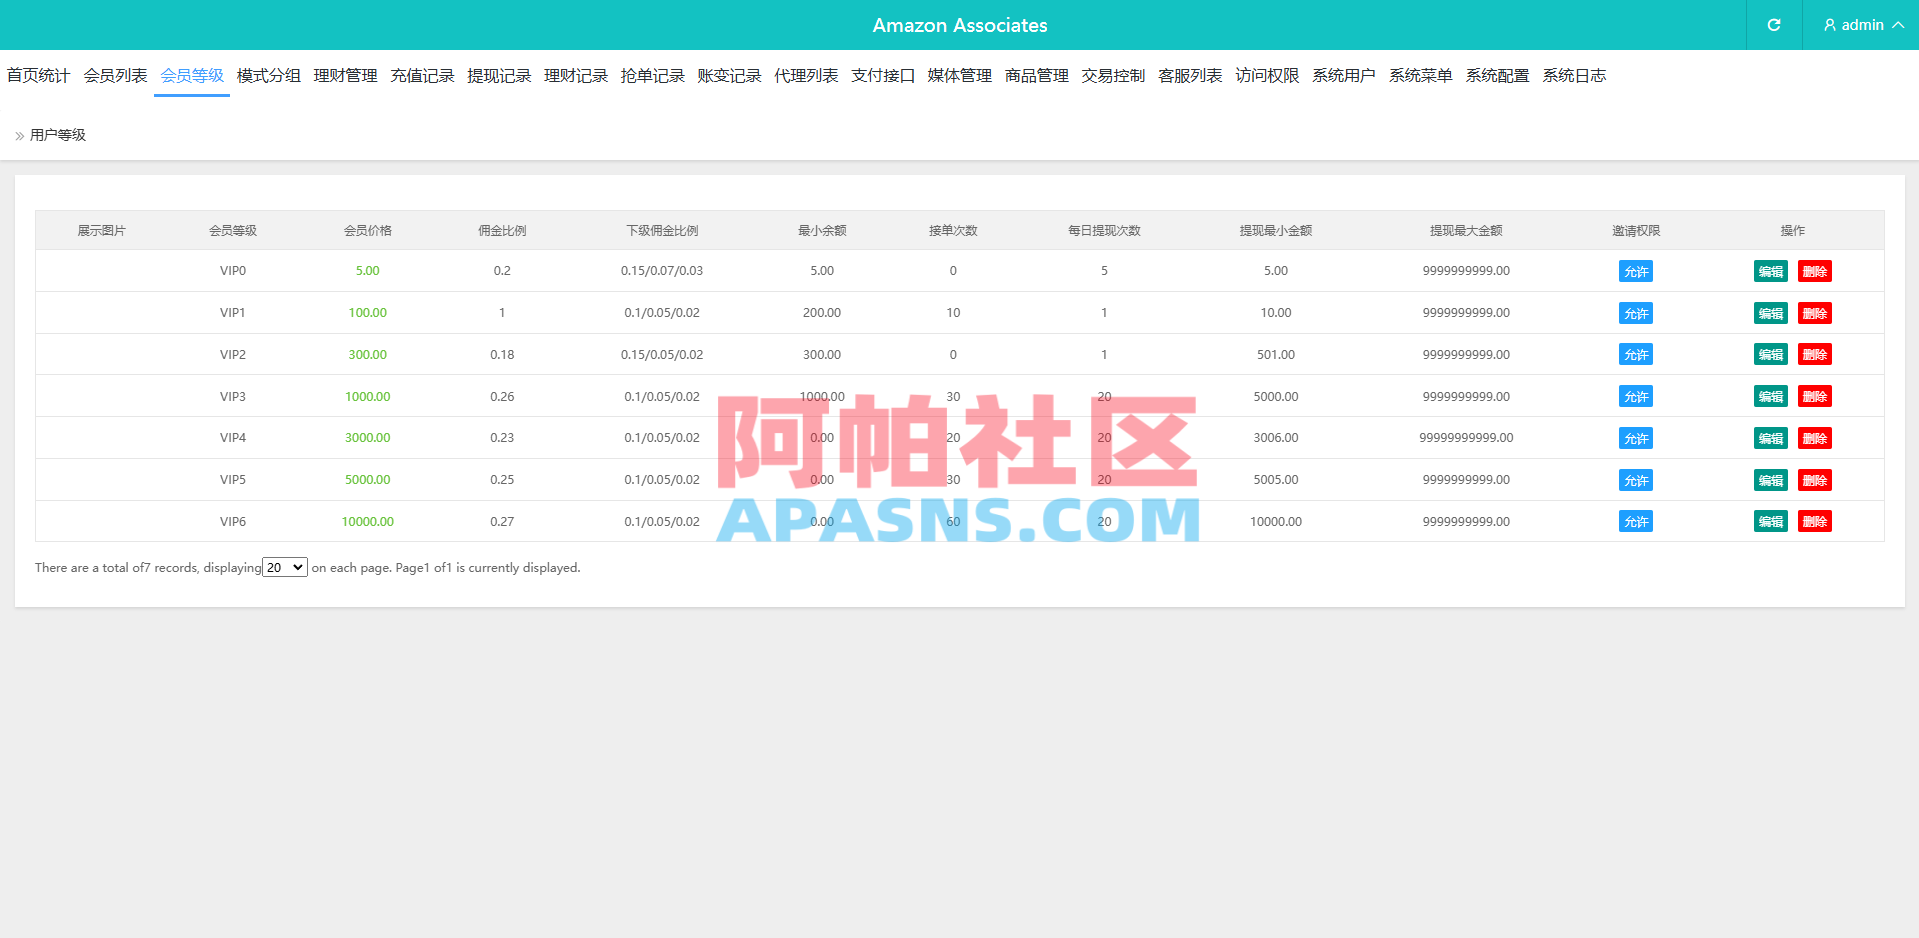The image size is (1919, 938).
Task: Click the 用户等级 breadcrumb label
Action: (57, 134)
